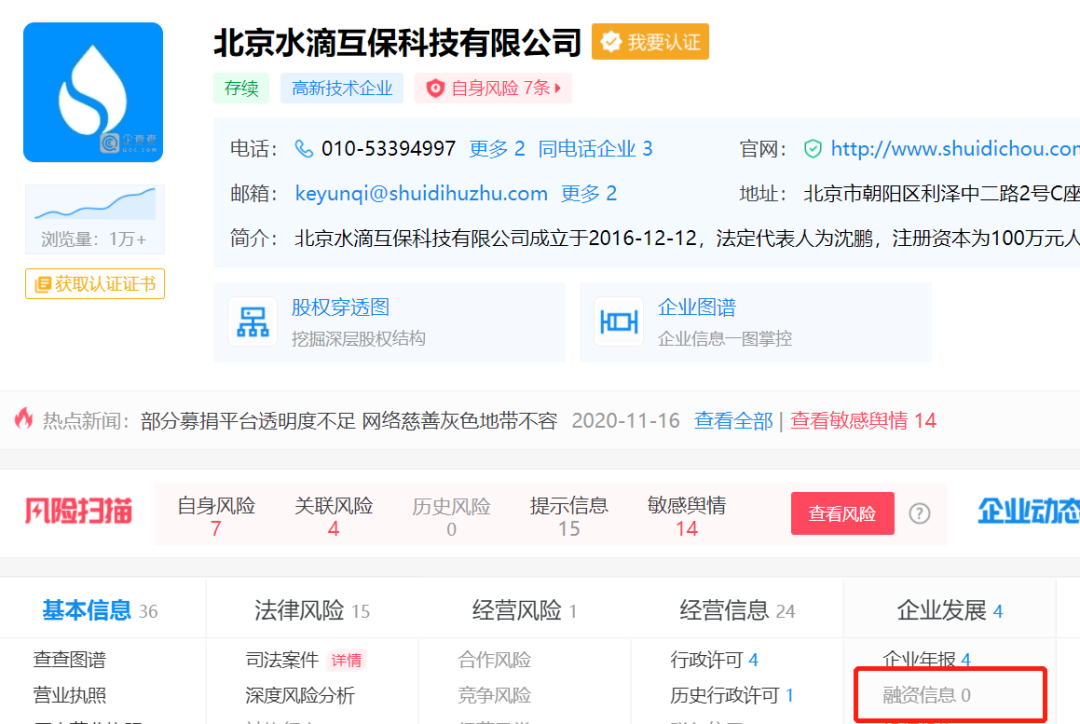1080x724 pixels.
Task: Click the green verified icon beside the official website
Action: (812, 148)
